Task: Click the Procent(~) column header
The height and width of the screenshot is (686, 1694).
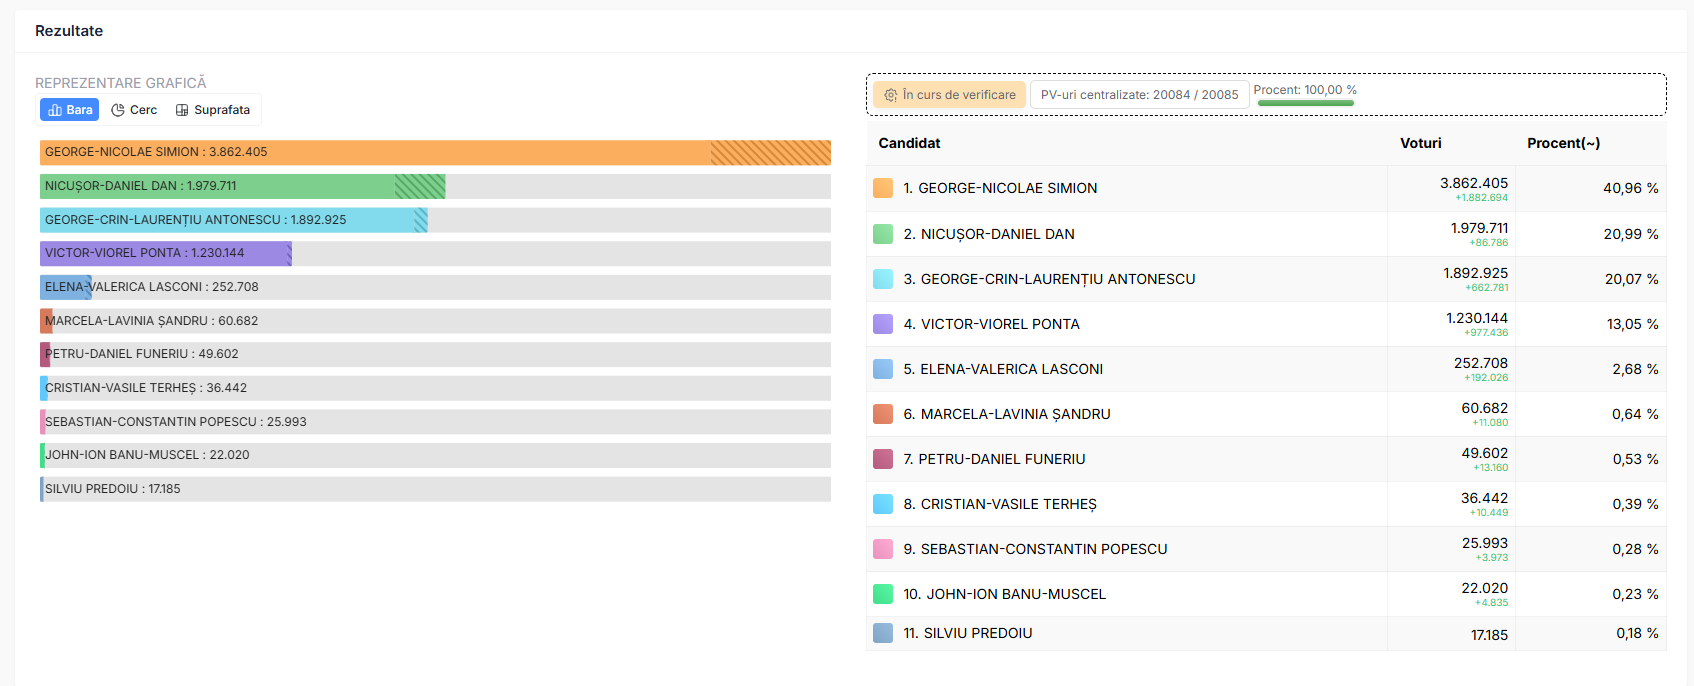Action: point(1563,143)
